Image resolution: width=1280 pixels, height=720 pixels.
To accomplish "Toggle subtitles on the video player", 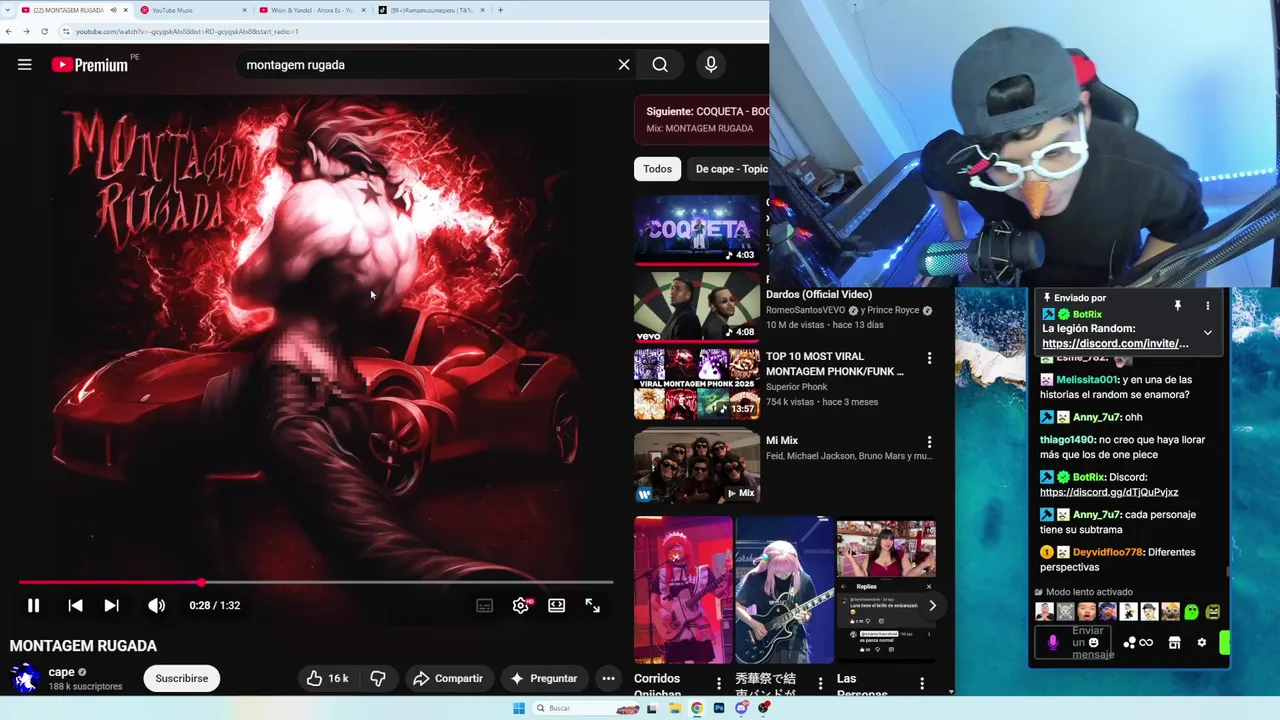I will (x=485, y=605).
